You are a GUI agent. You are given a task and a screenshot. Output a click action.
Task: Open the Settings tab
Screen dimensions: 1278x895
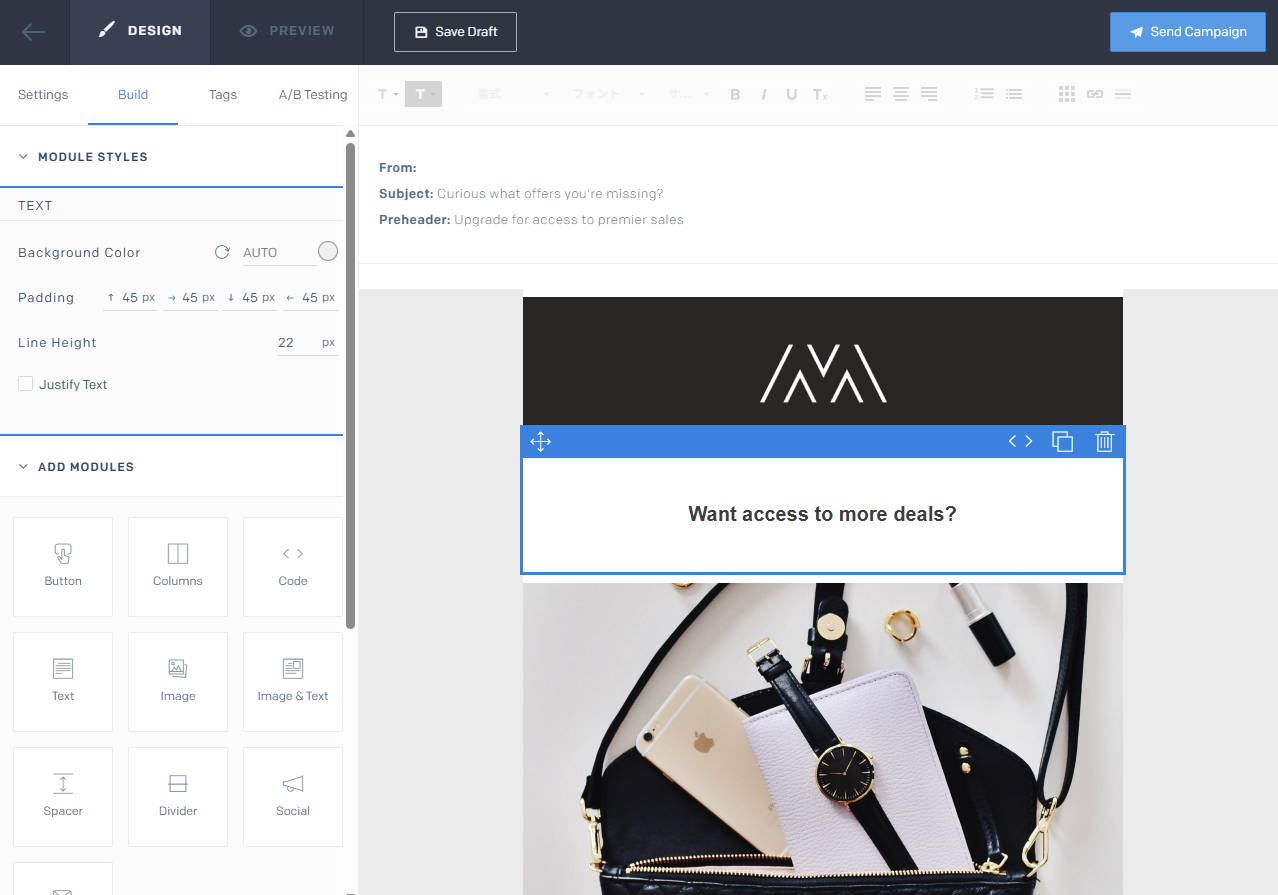(x=43, y=95)
